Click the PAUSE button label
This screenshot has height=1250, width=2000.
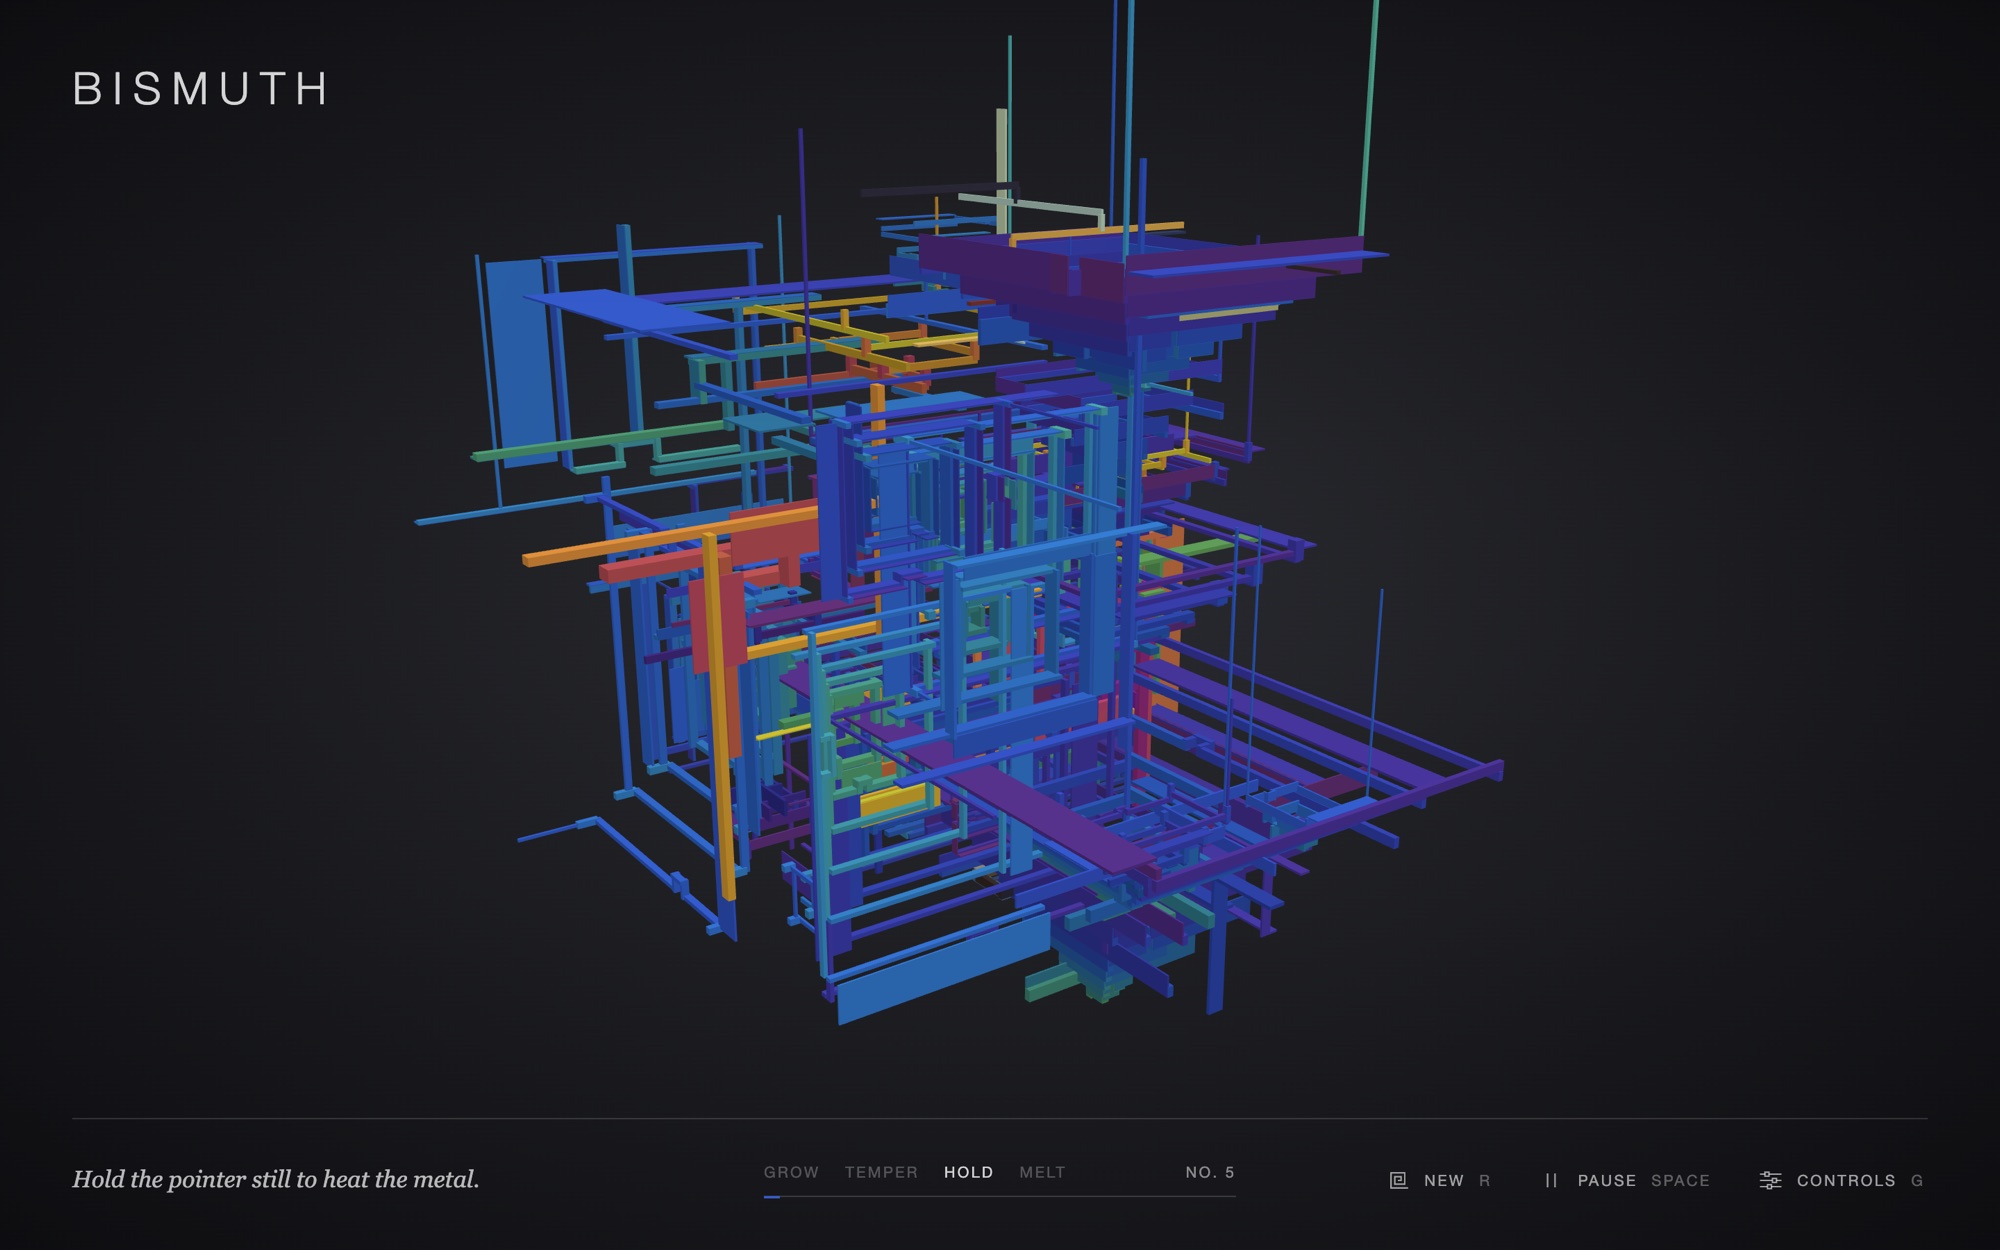1607,1181
